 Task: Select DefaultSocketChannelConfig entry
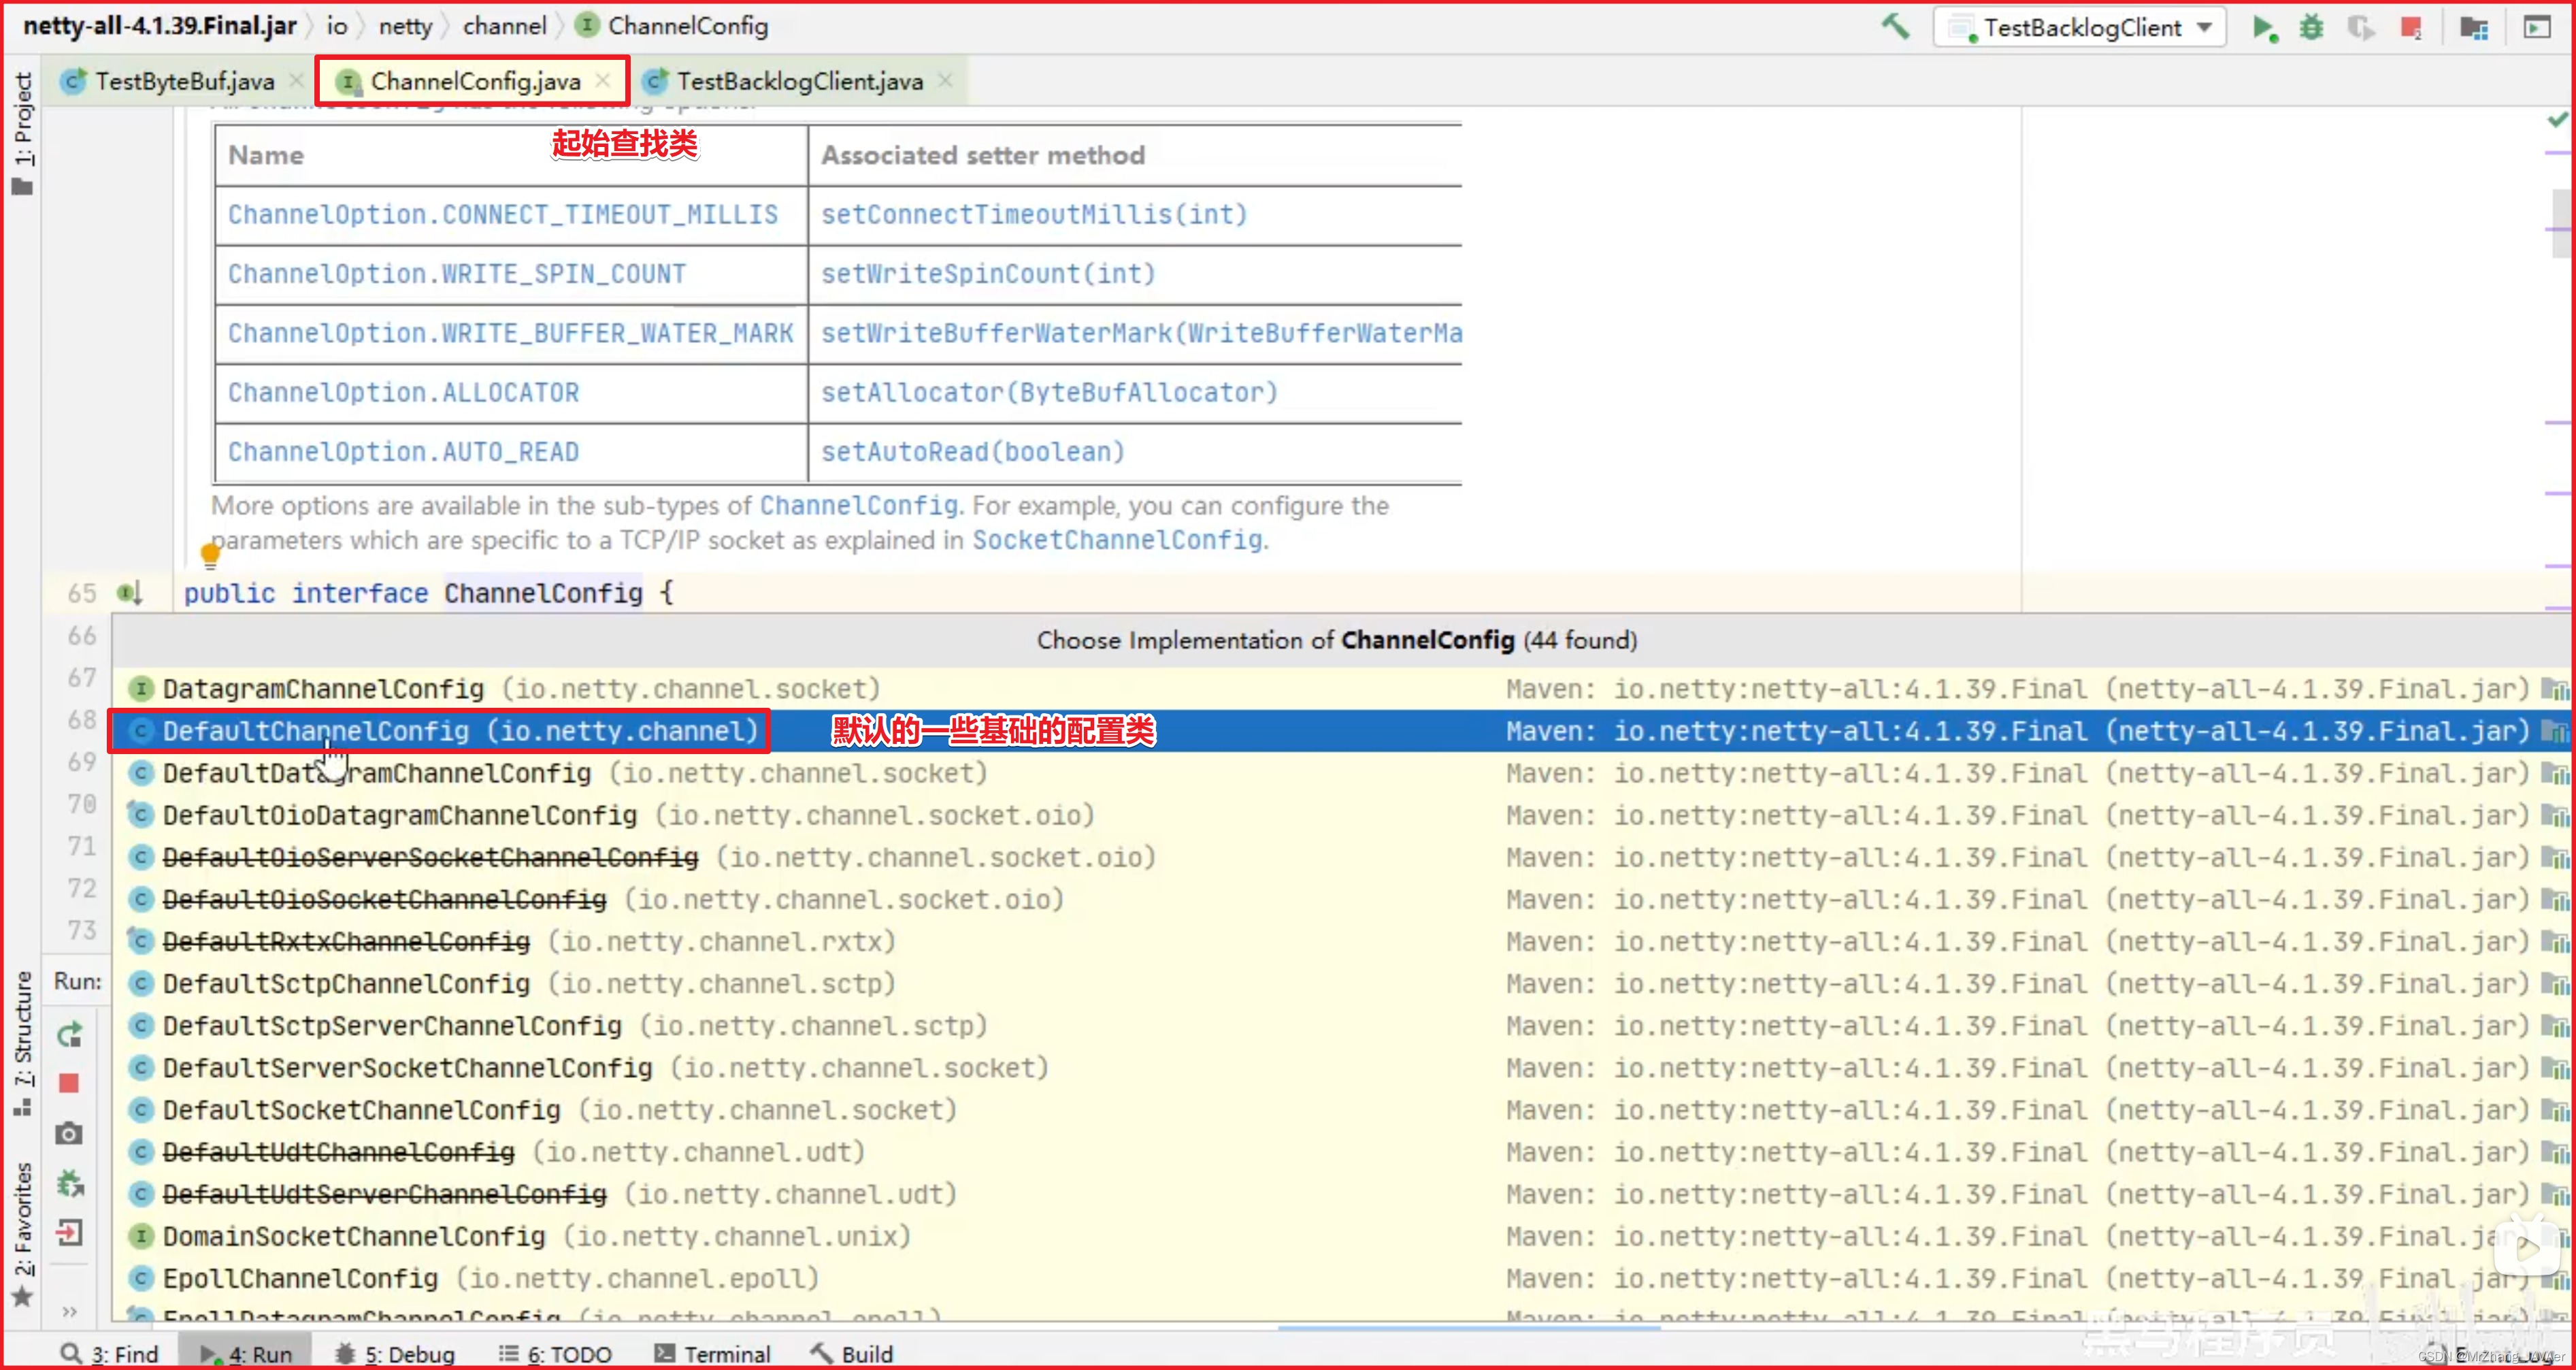point(1340,1110)
